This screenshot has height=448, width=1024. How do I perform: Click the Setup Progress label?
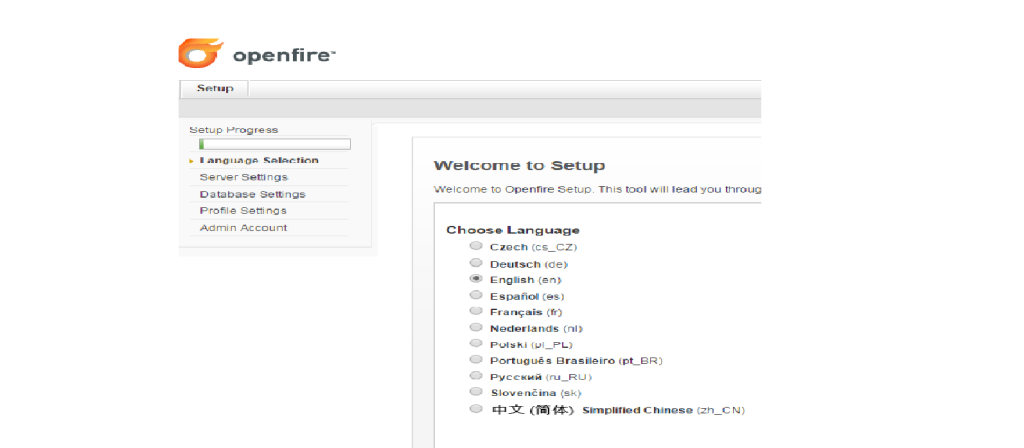tap(234, 130)
